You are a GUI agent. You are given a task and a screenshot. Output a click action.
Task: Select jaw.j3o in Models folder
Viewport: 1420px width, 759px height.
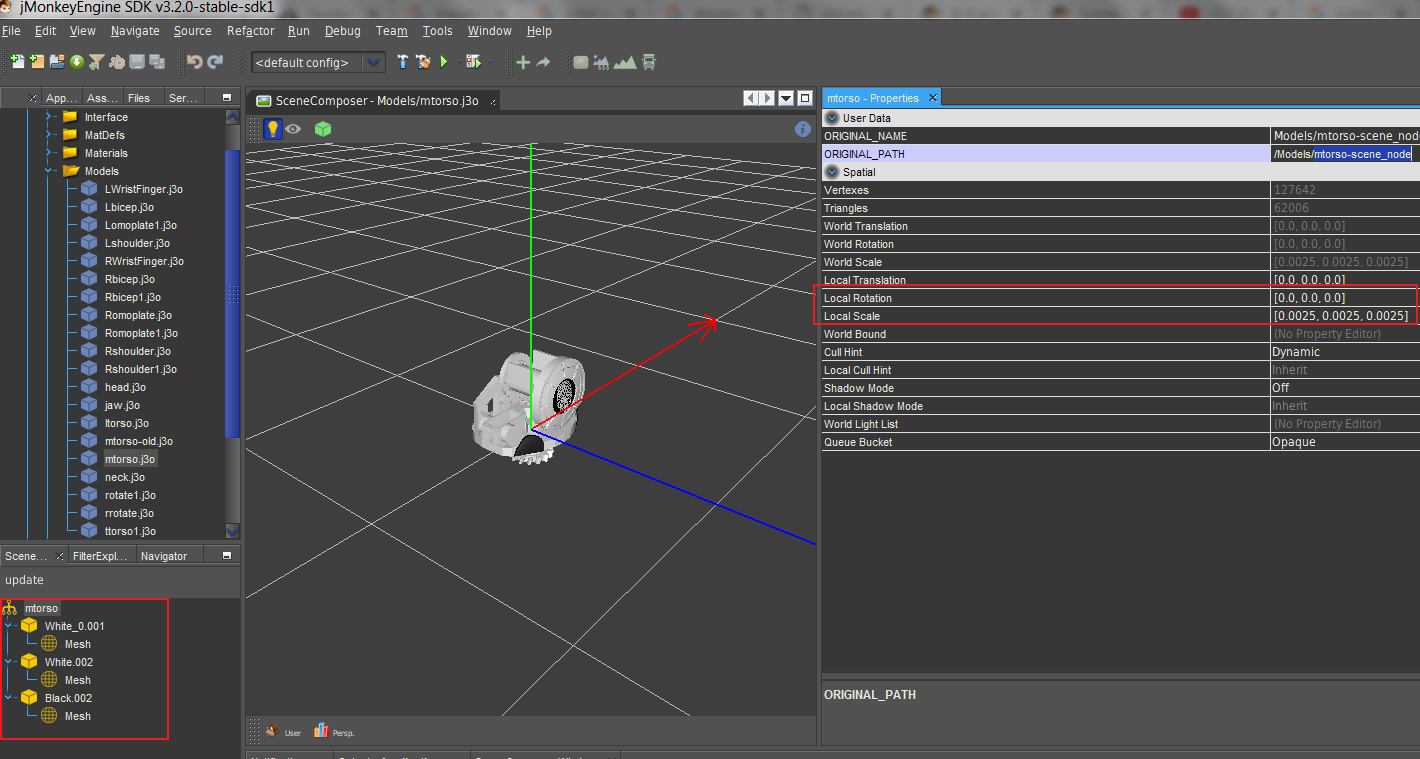click(122, 405)
